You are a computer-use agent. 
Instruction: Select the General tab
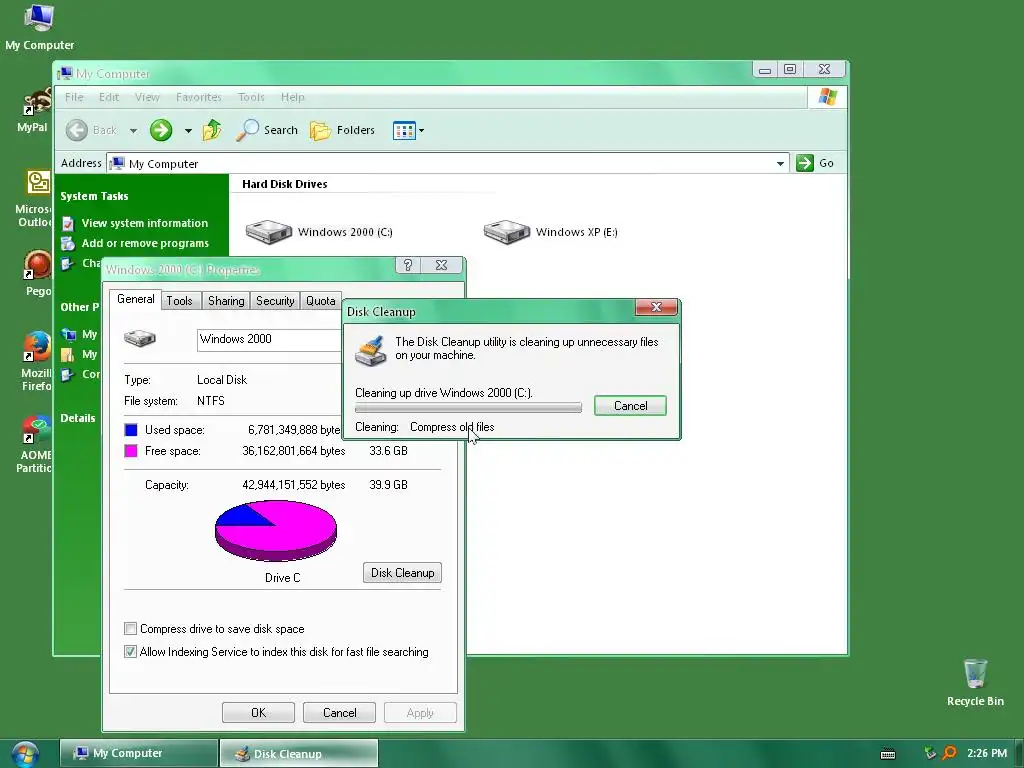tap(136, 299)
